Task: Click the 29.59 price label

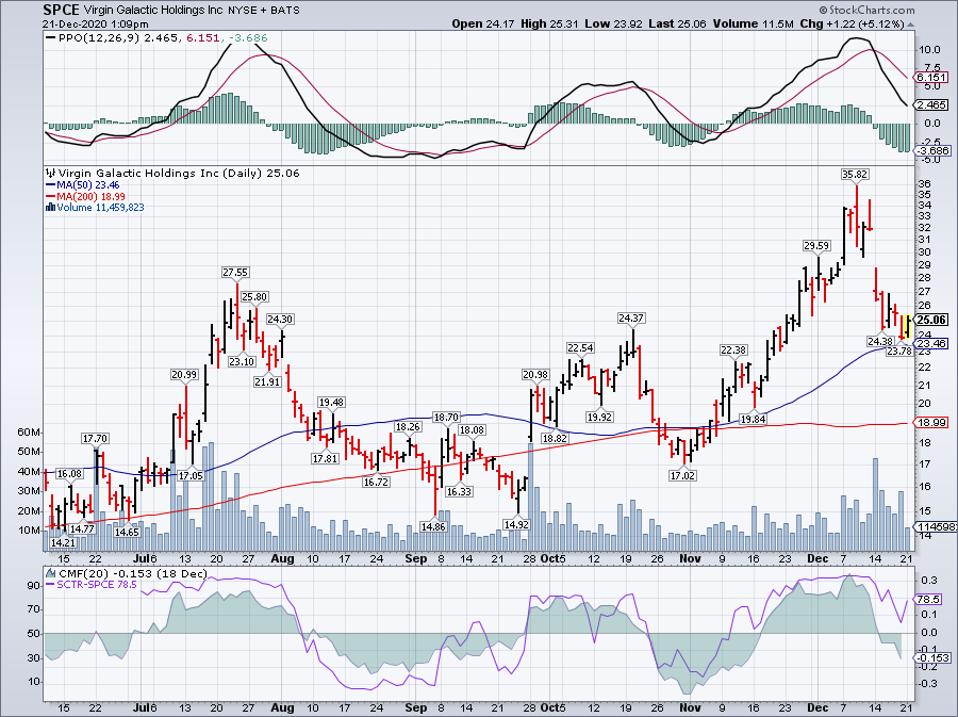Action: pos(816,246)
